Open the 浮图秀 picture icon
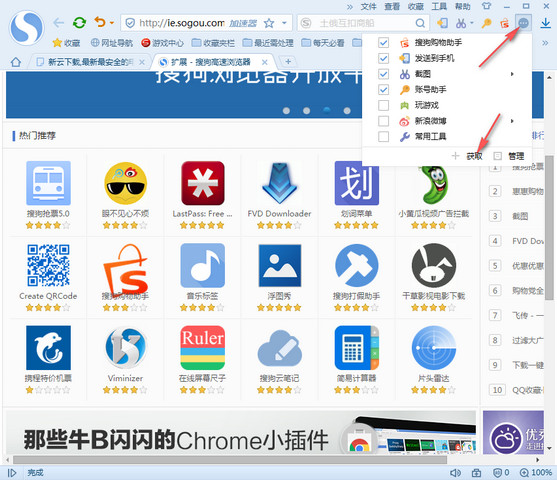The width and height of the screenshot is (557, 480). point(280,265)
